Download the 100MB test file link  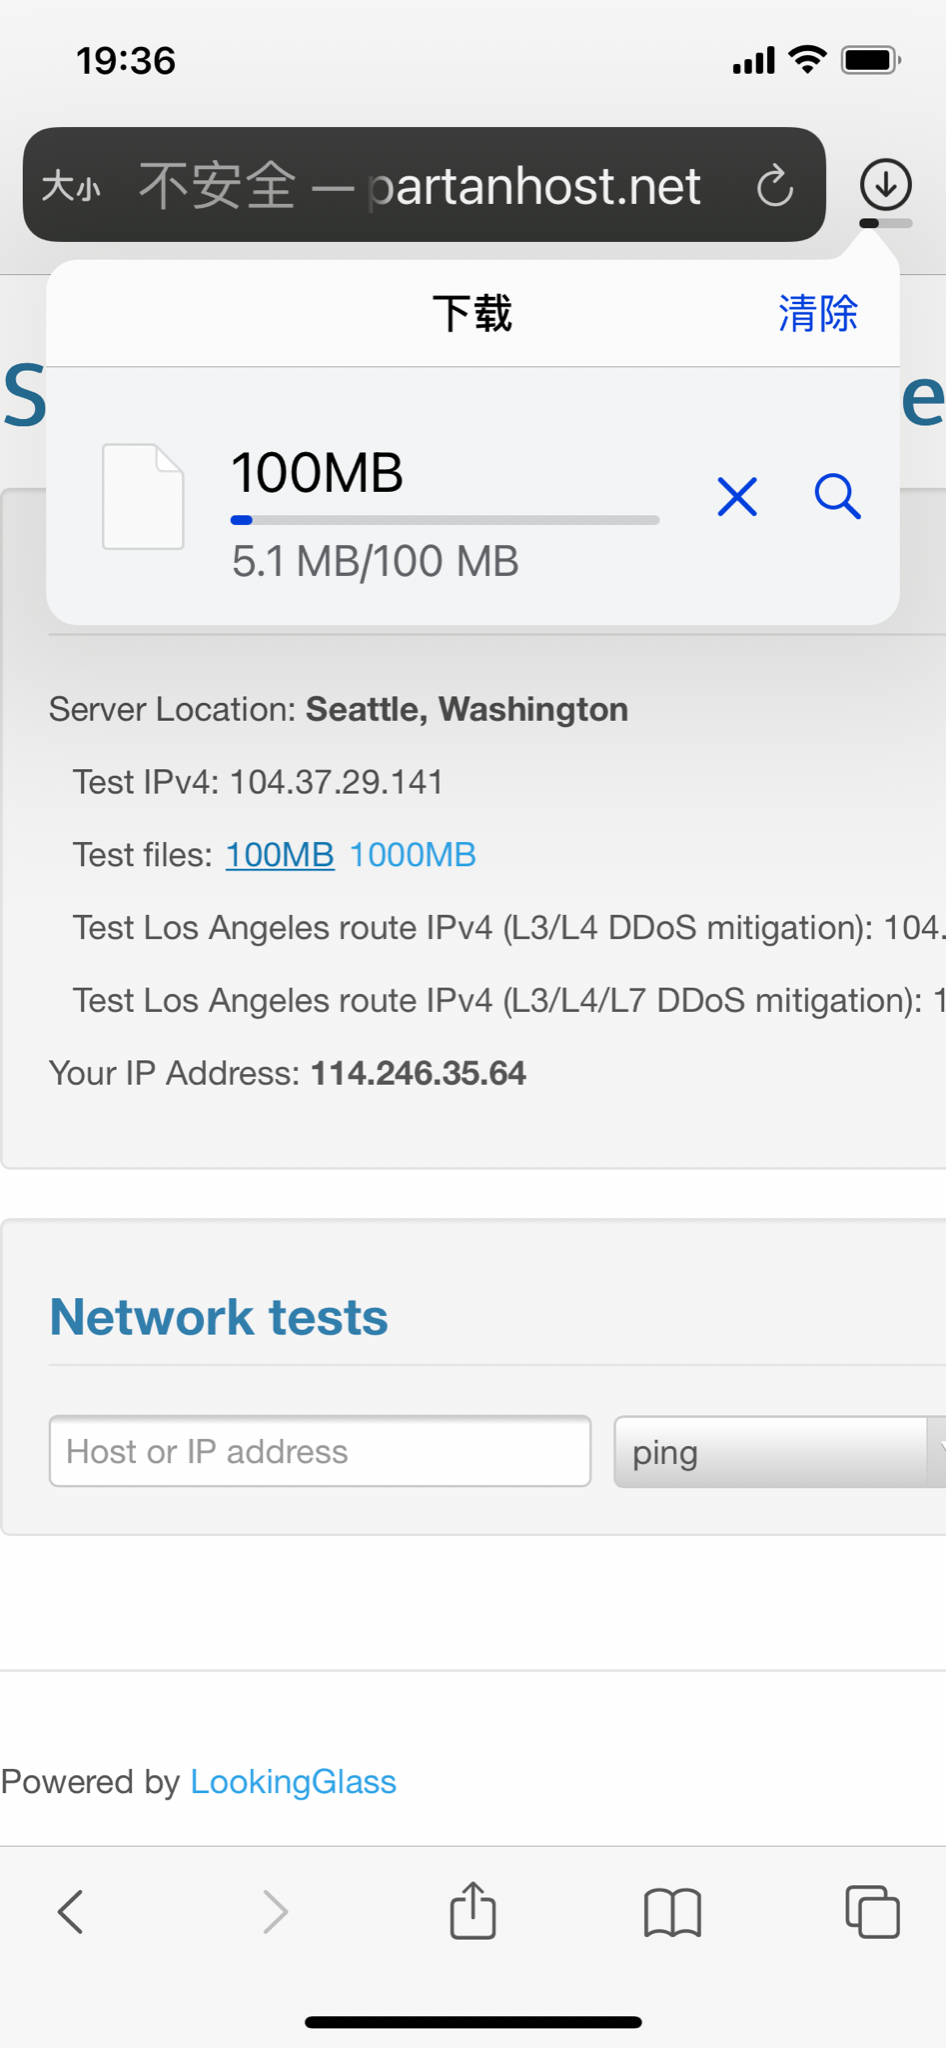tap(280, 855)
